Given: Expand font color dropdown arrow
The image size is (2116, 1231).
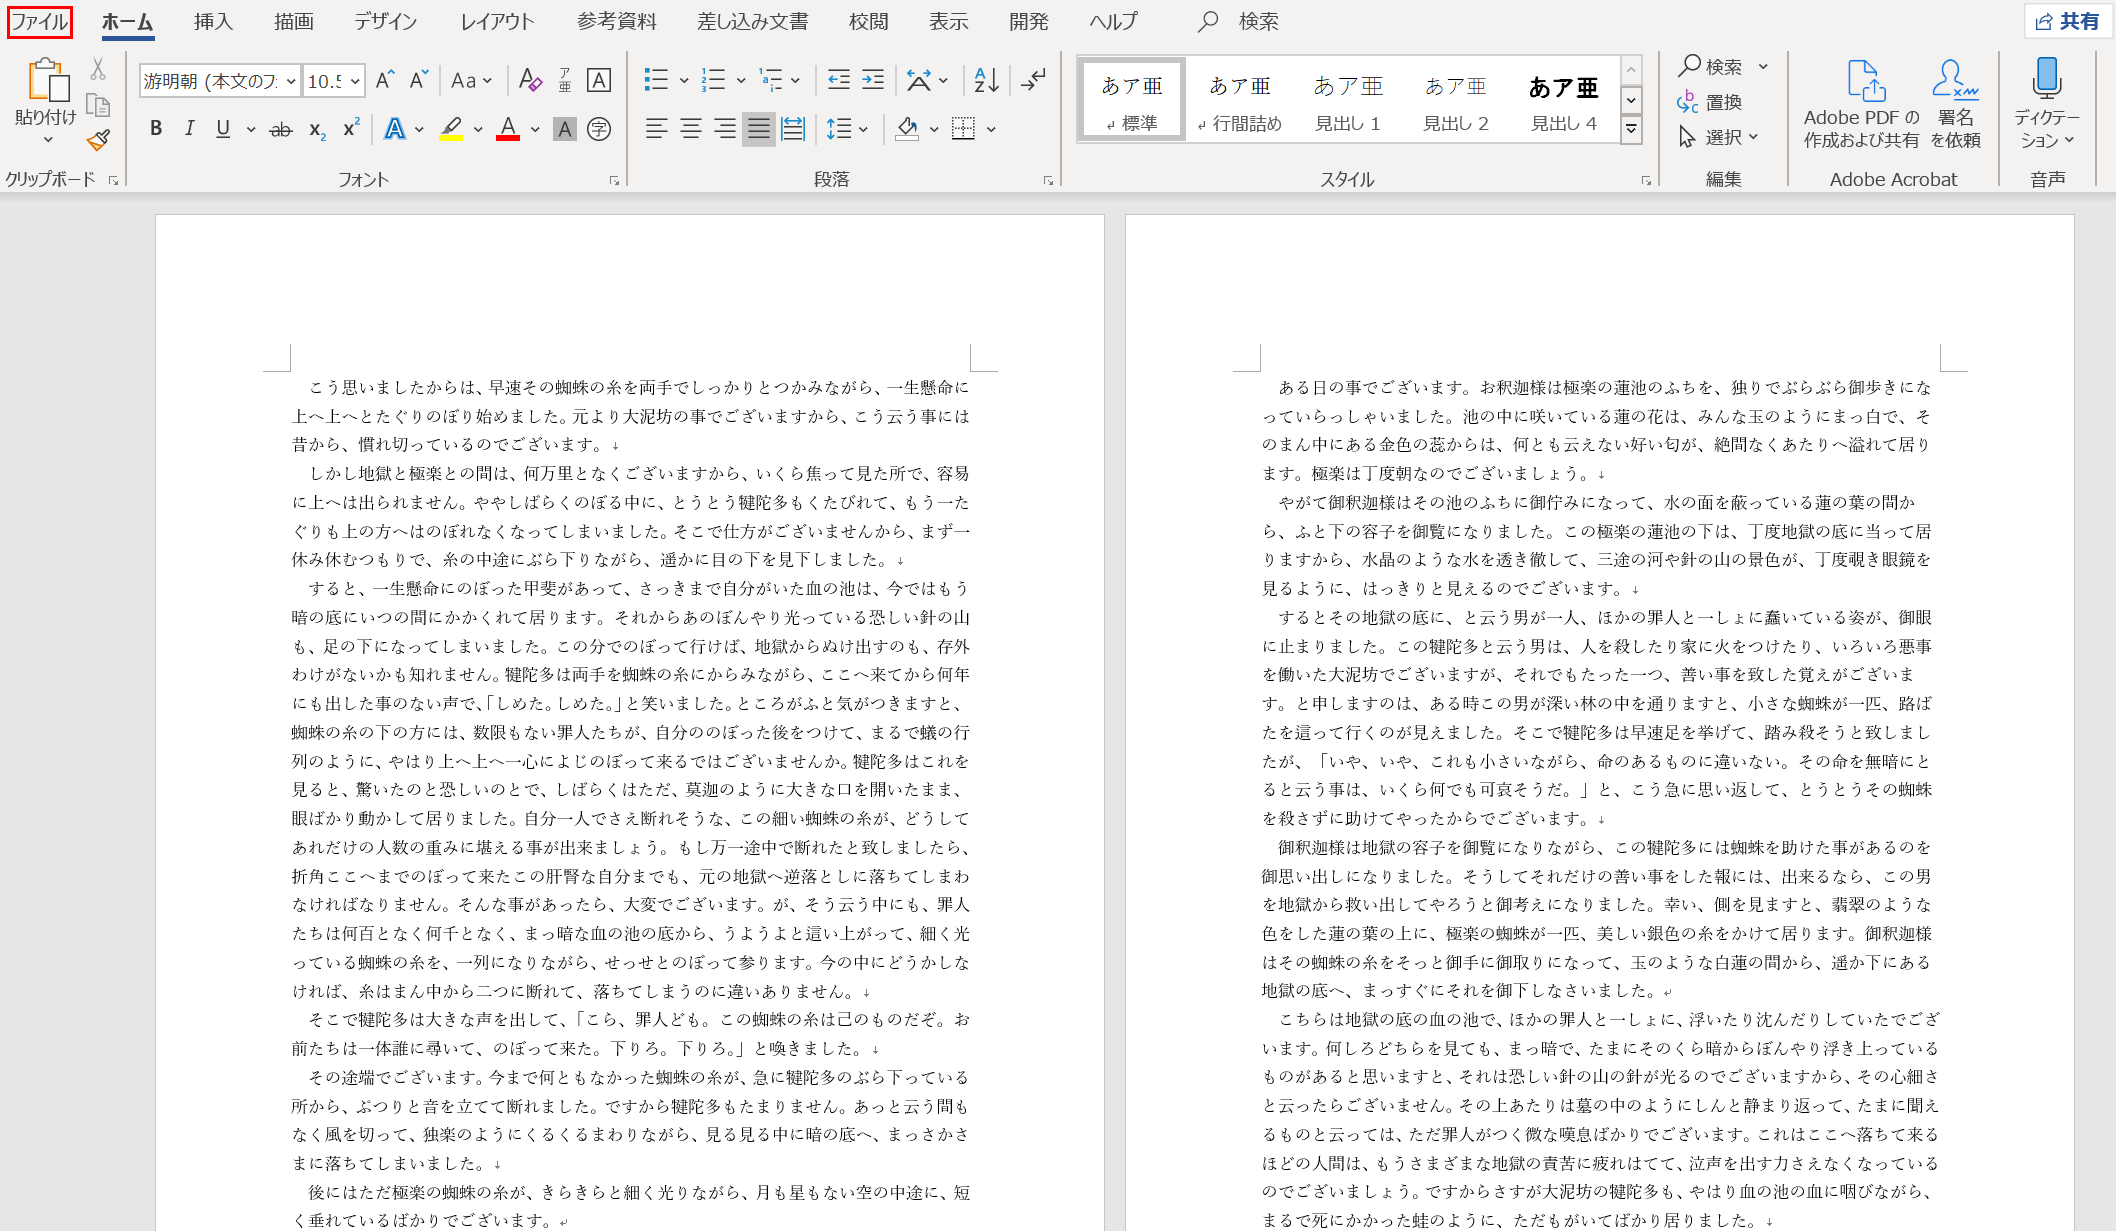Looking at the screenshot, I should point(535,129).
